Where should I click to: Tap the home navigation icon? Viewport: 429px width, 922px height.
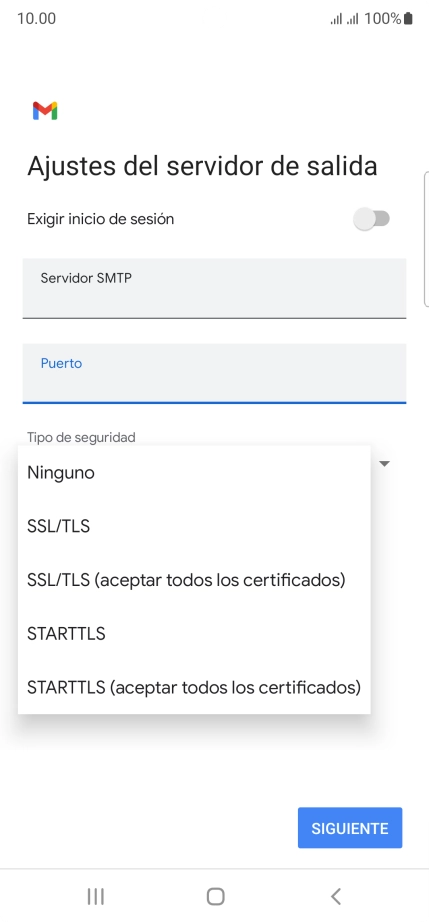tap(216, 896)
